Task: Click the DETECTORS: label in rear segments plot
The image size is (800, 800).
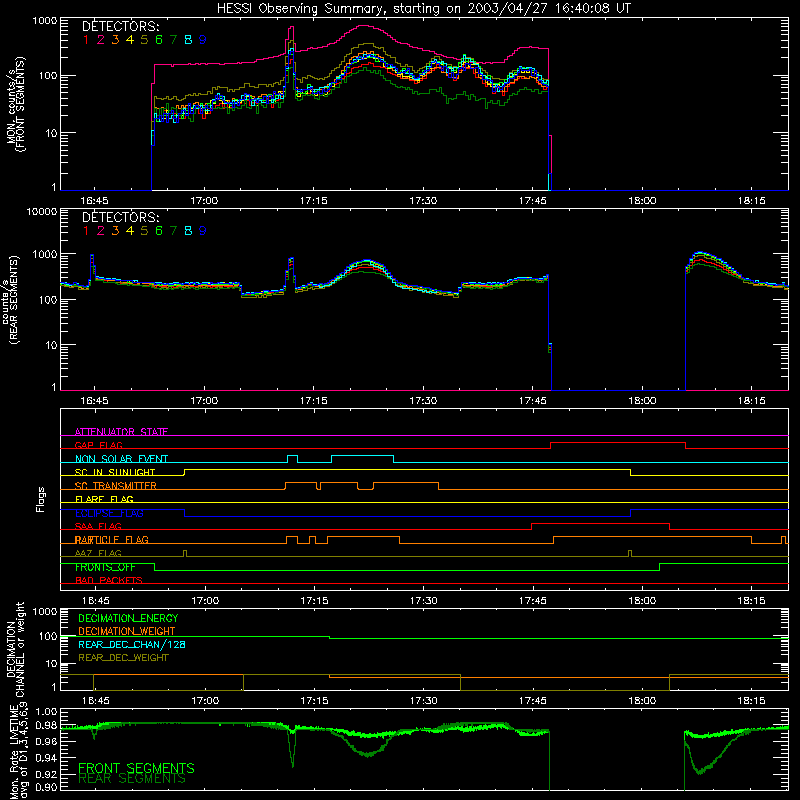Action: pos(121,217)
